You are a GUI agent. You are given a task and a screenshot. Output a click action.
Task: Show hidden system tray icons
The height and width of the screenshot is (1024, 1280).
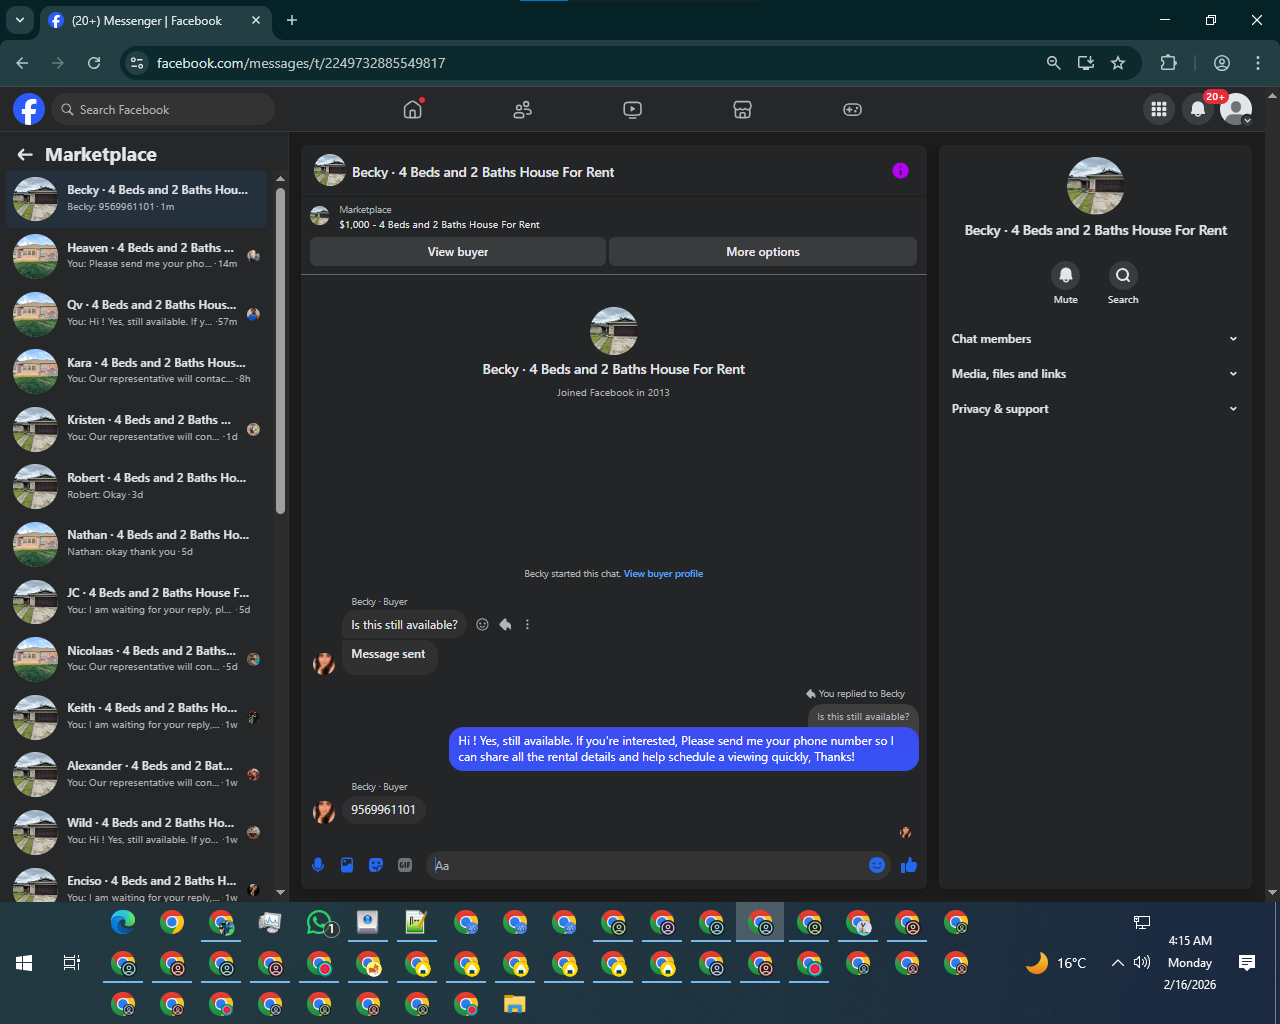[1117, 963]
